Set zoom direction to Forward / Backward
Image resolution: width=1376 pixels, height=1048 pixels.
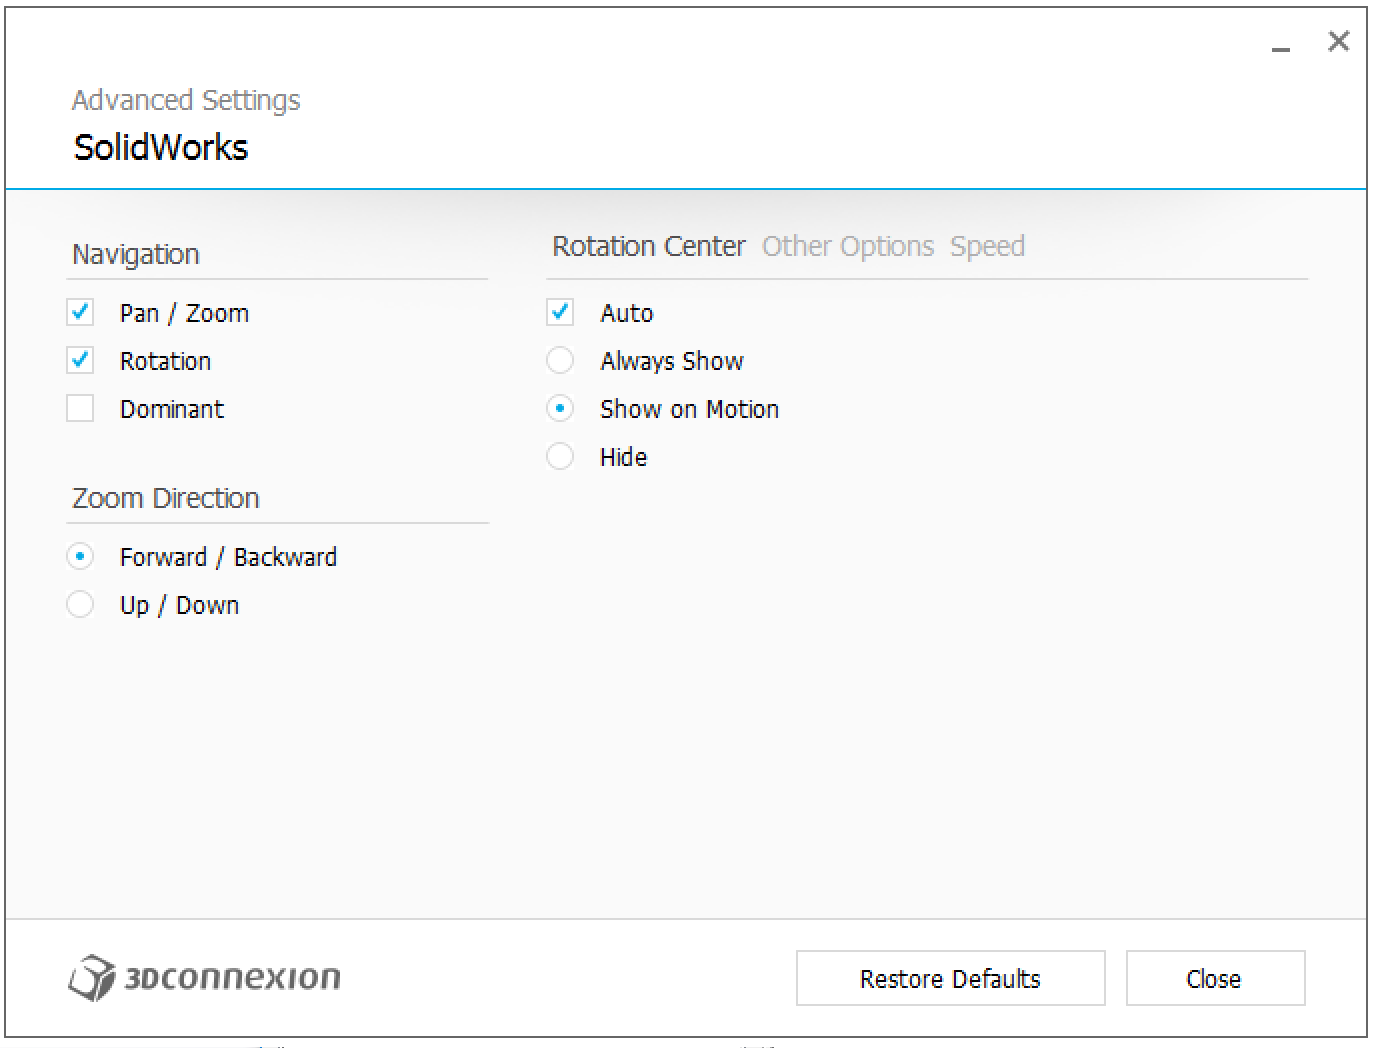[x=80, y=557]
